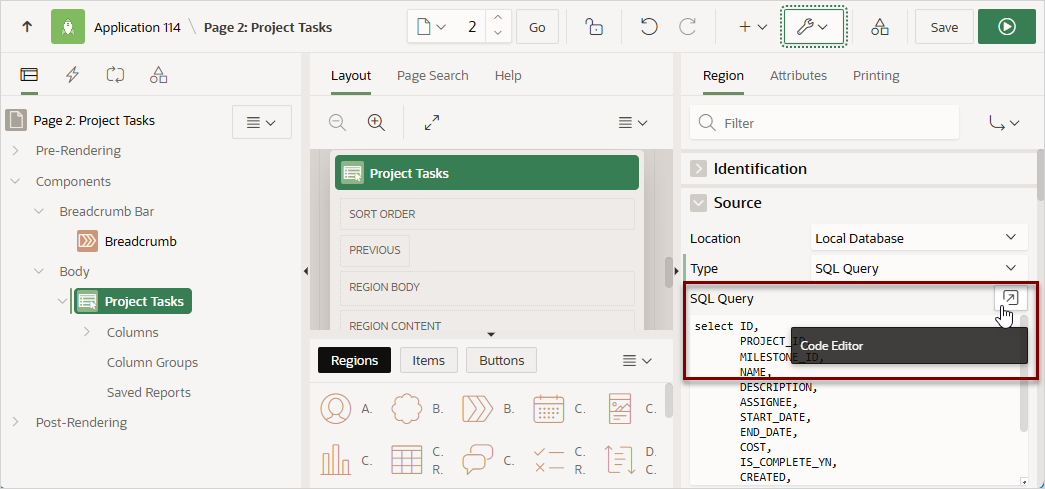
Task: Decrement the page number with down arrow
Action: [x=498, y=35]
